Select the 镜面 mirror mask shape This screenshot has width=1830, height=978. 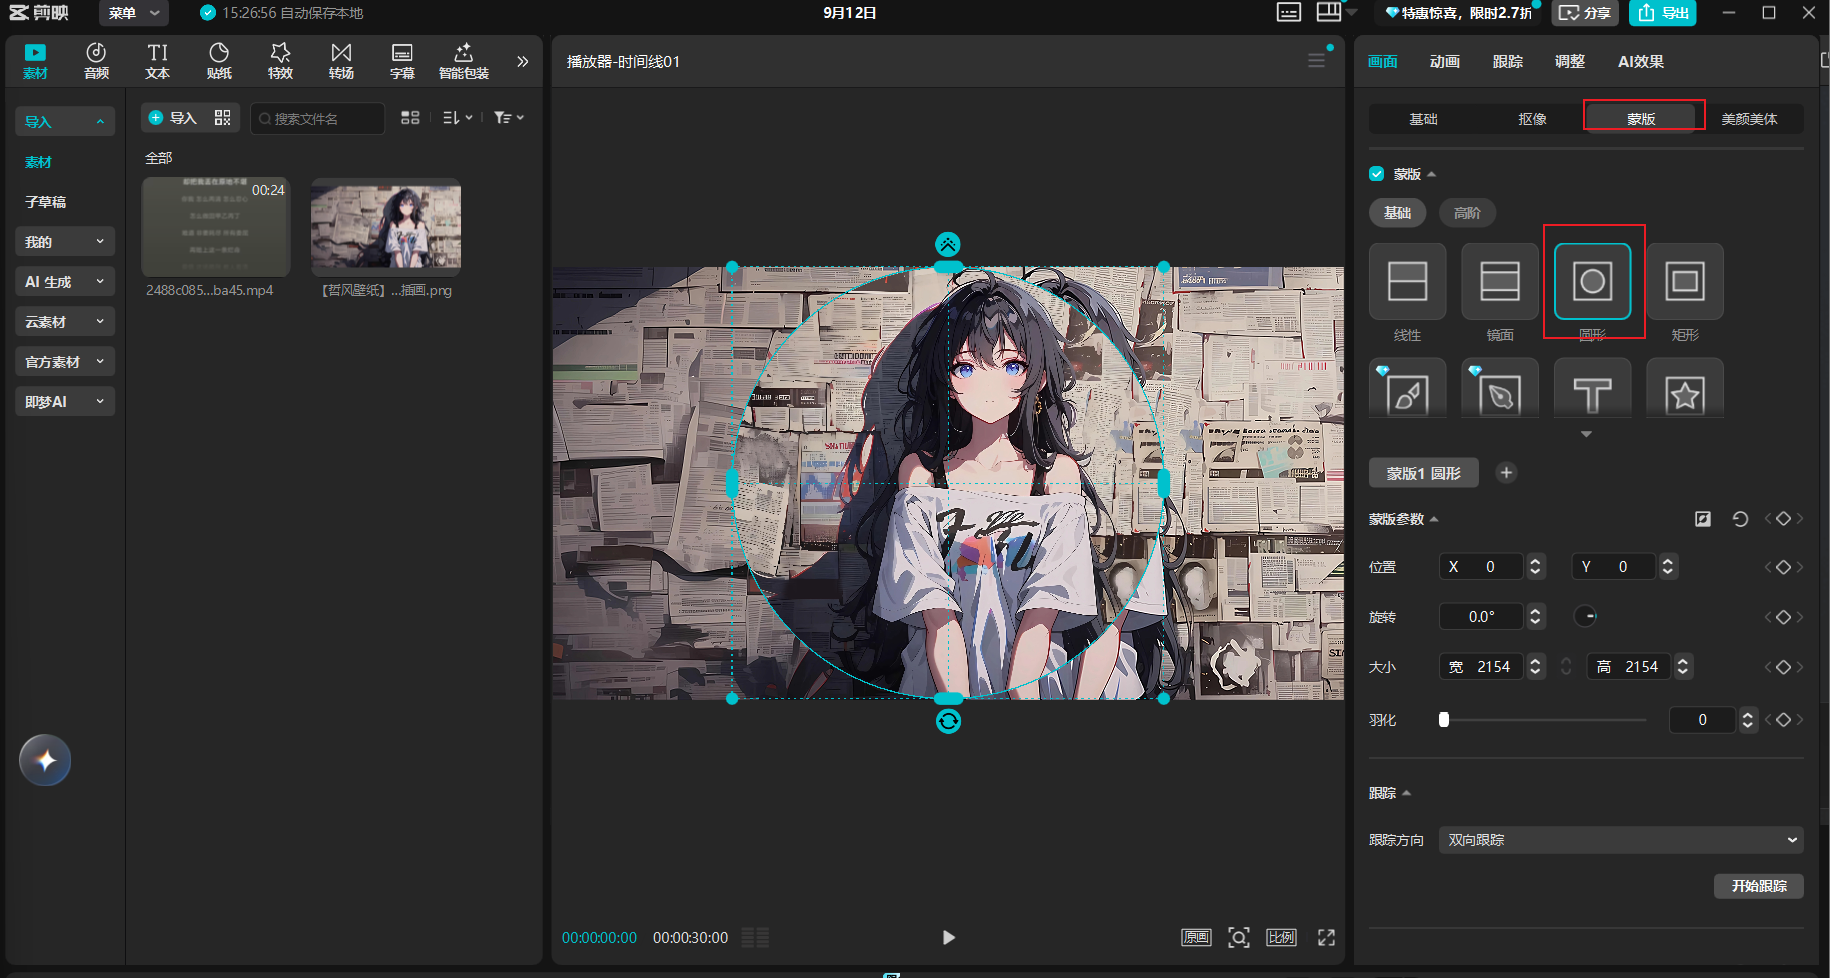click(x=1500, y=281)
